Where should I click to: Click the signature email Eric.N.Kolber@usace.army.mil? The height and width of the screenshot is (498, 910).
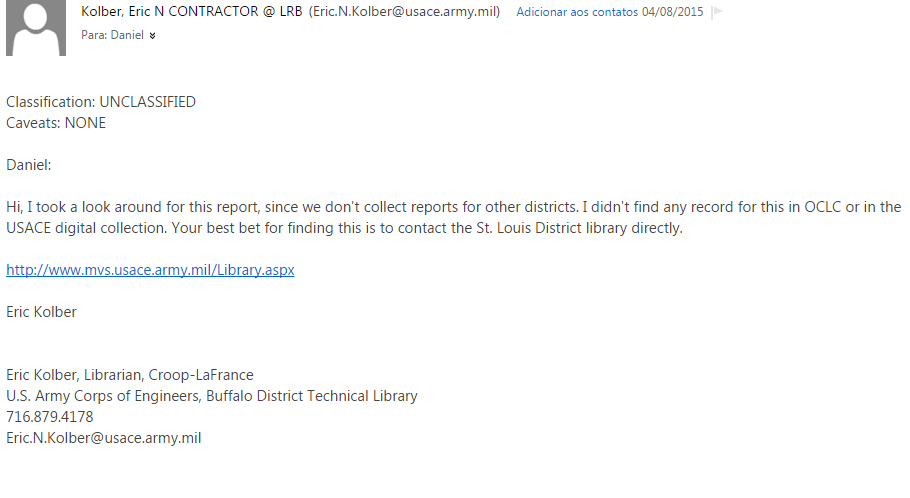pos(104,438)
